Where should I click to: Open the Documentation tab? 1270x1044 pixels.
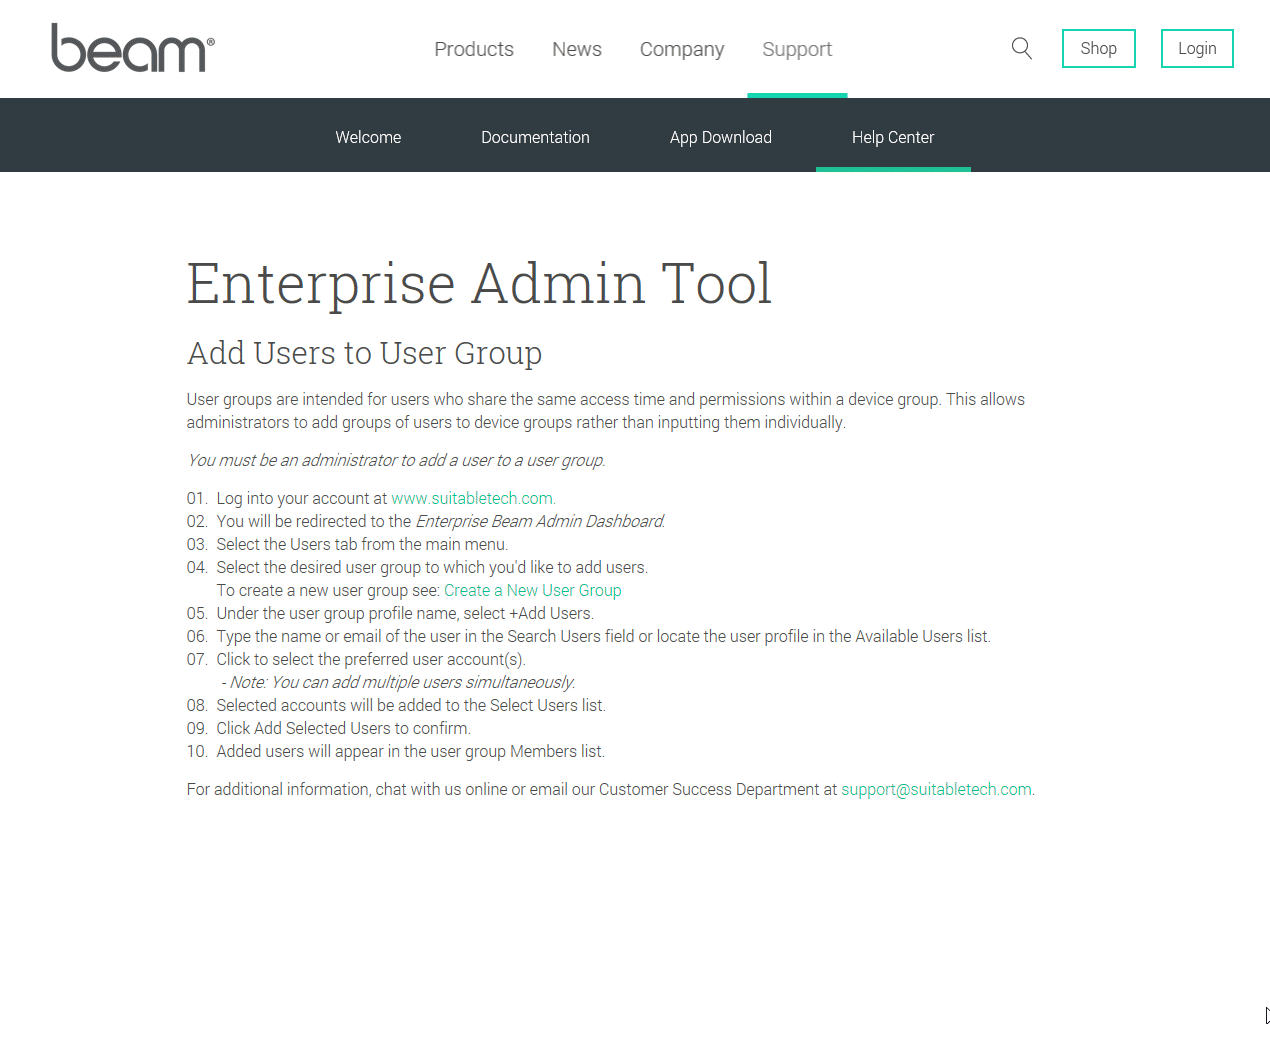535,137
